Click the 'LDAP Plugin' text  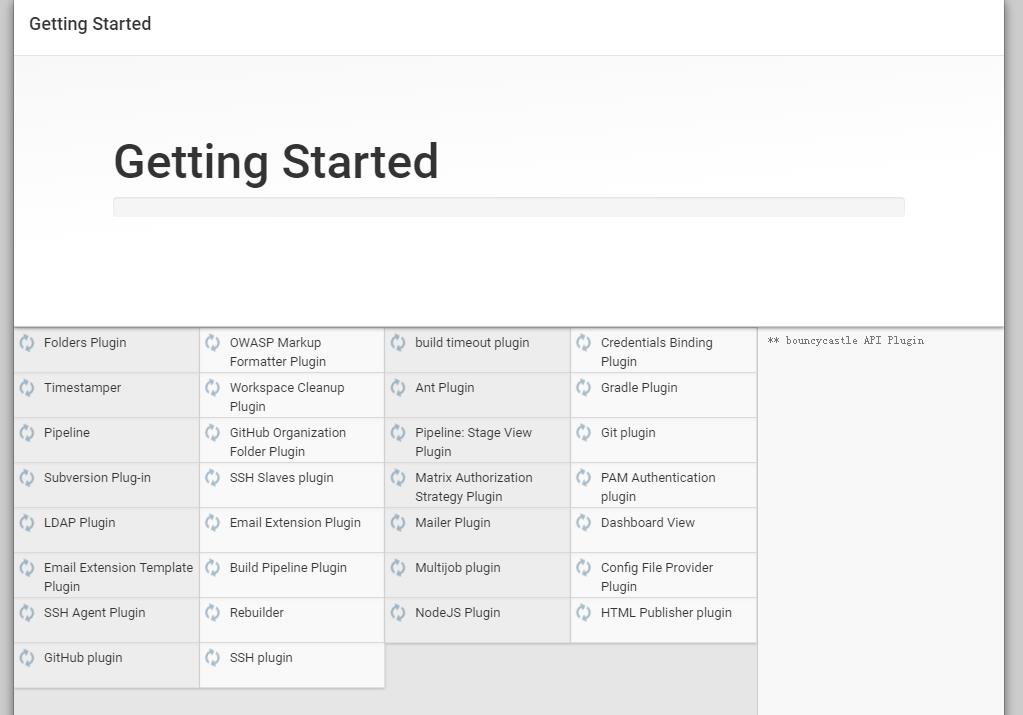[80, 523]
